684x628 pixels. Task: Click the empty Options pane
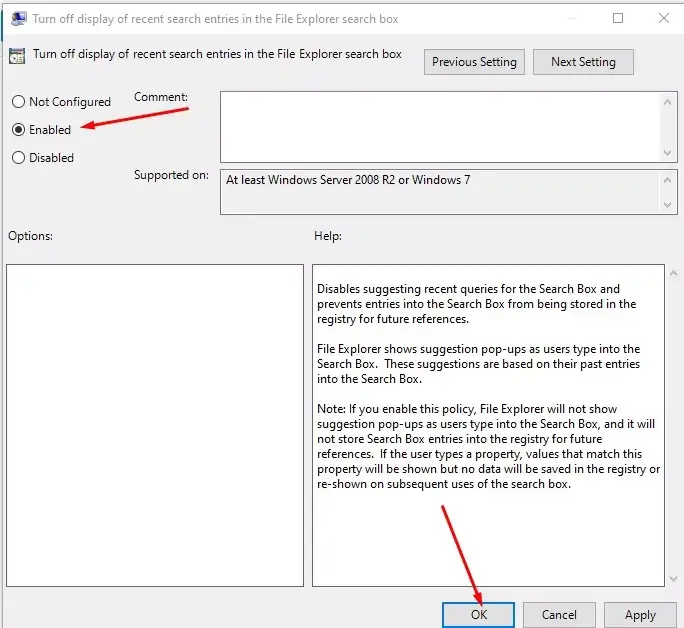pyautogui.click(x=155, y=425)
